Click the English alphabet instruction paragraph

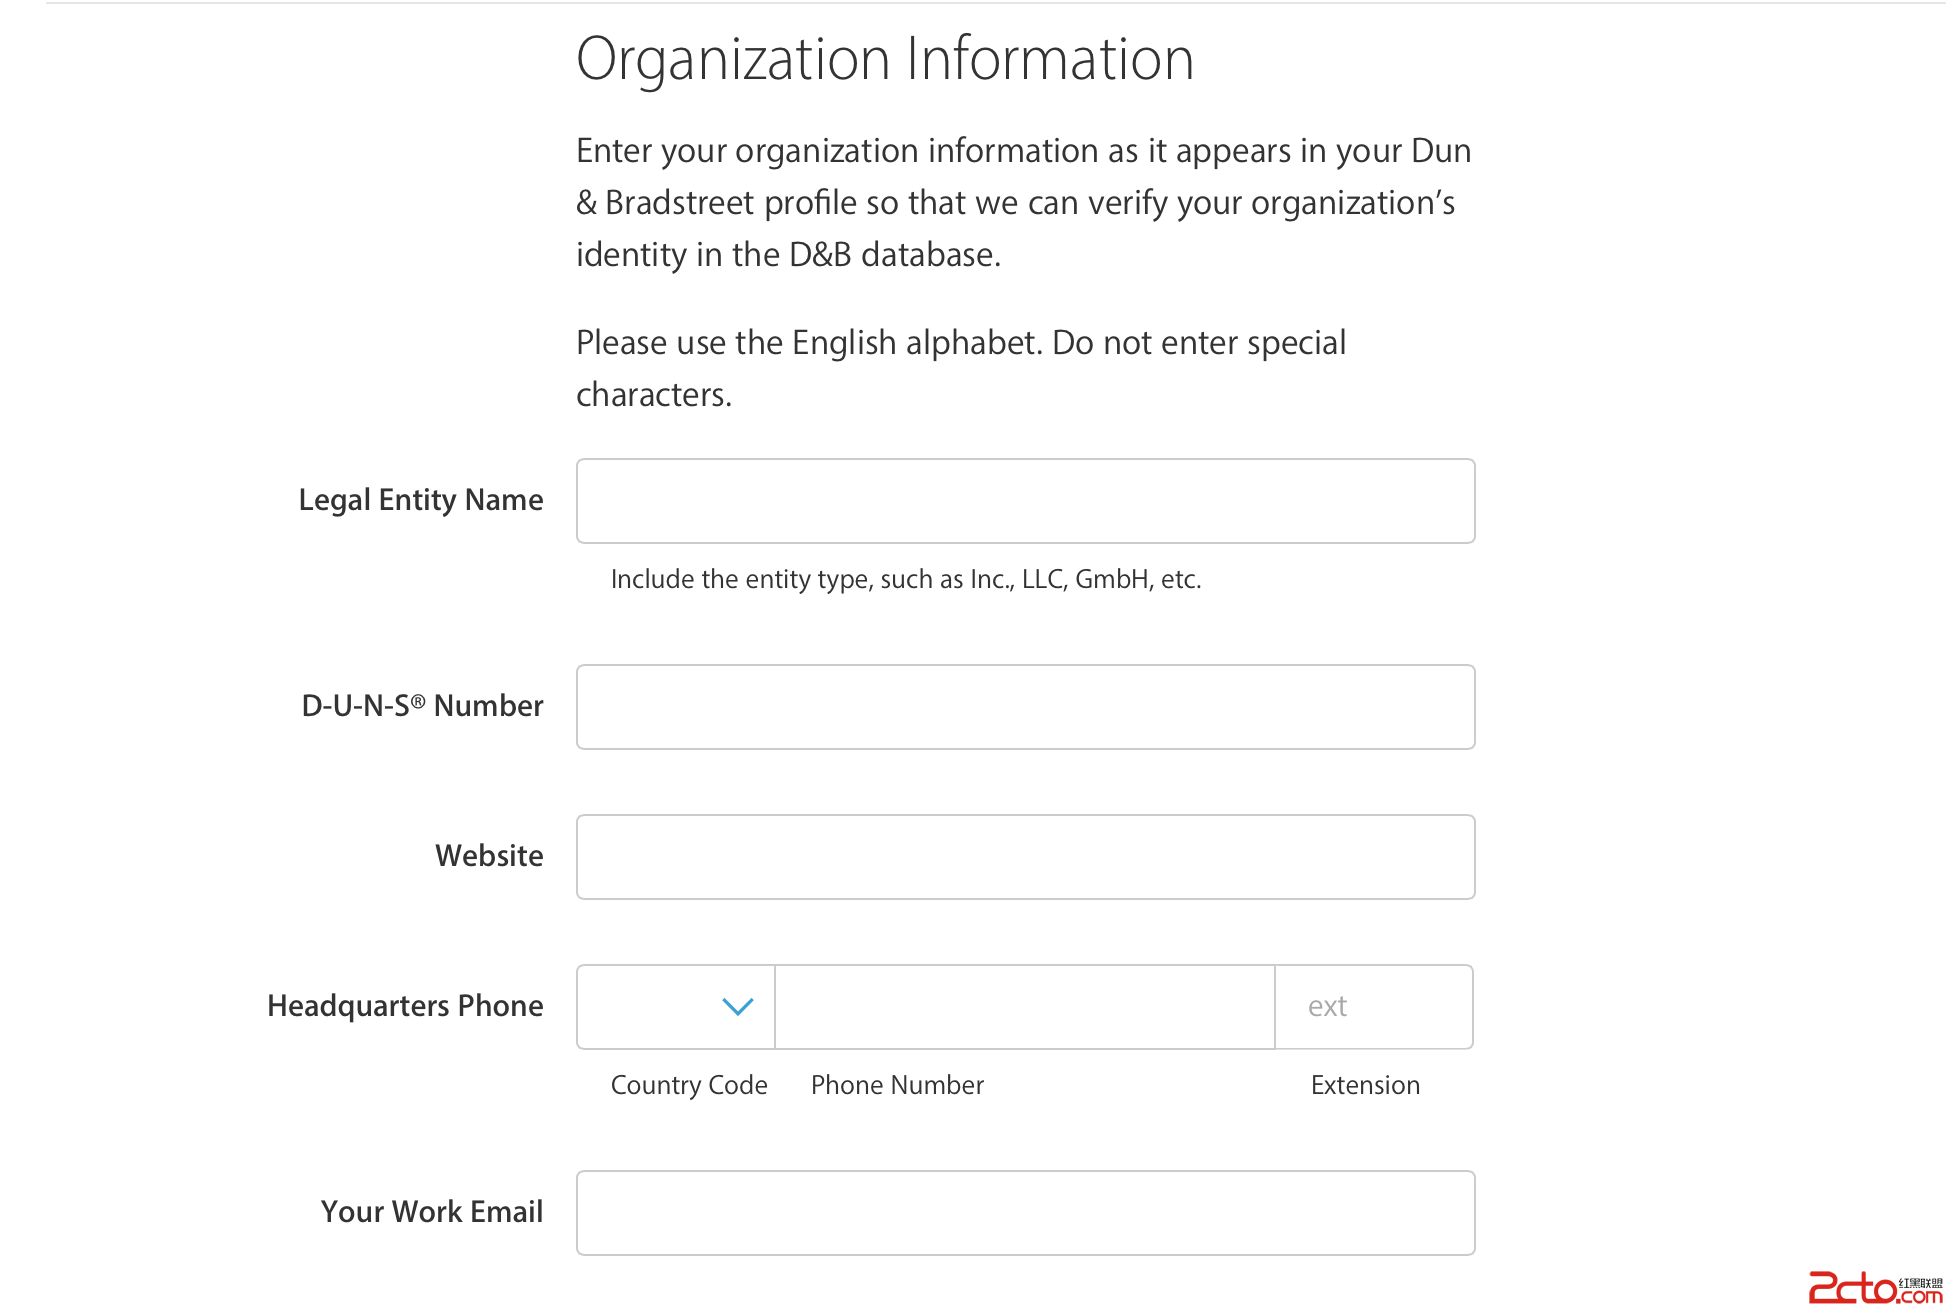pos(960,368)
